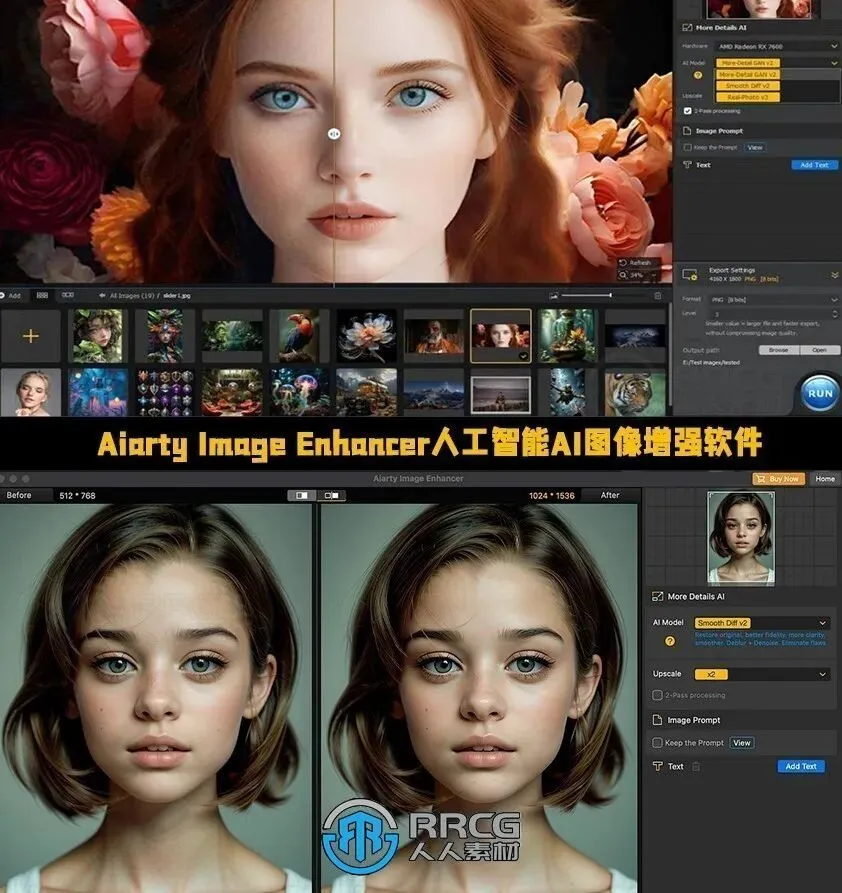
Task: Click the navigator preview thumbnail of the girl
Action: tap(741, 538)
